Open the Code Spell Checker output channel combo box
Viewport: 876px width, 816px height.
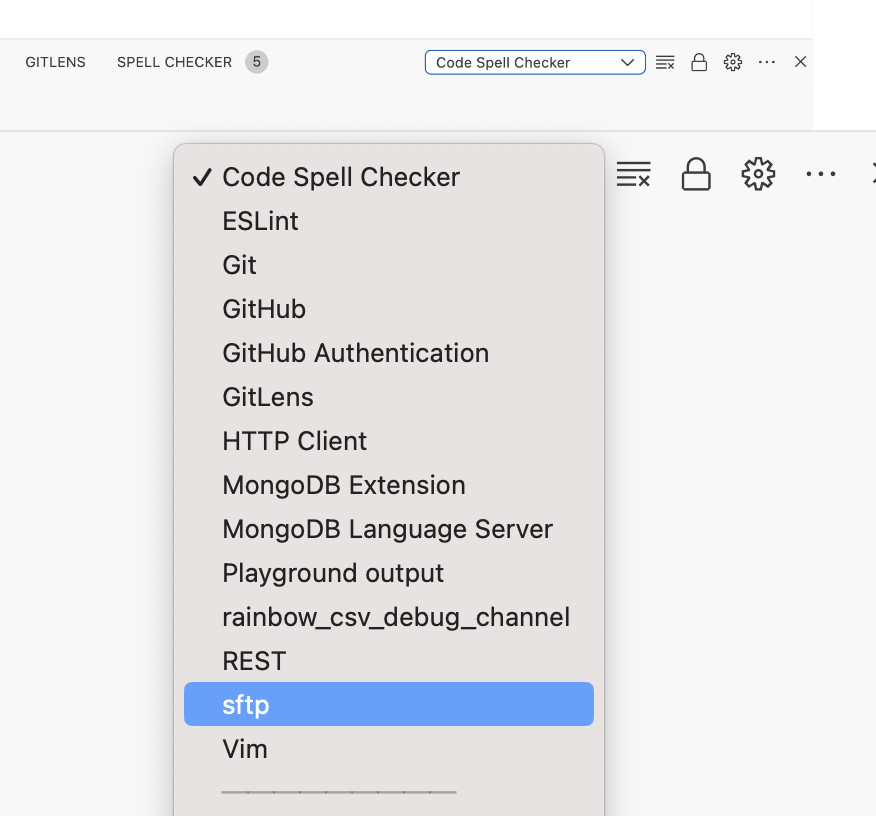(535, 62)
